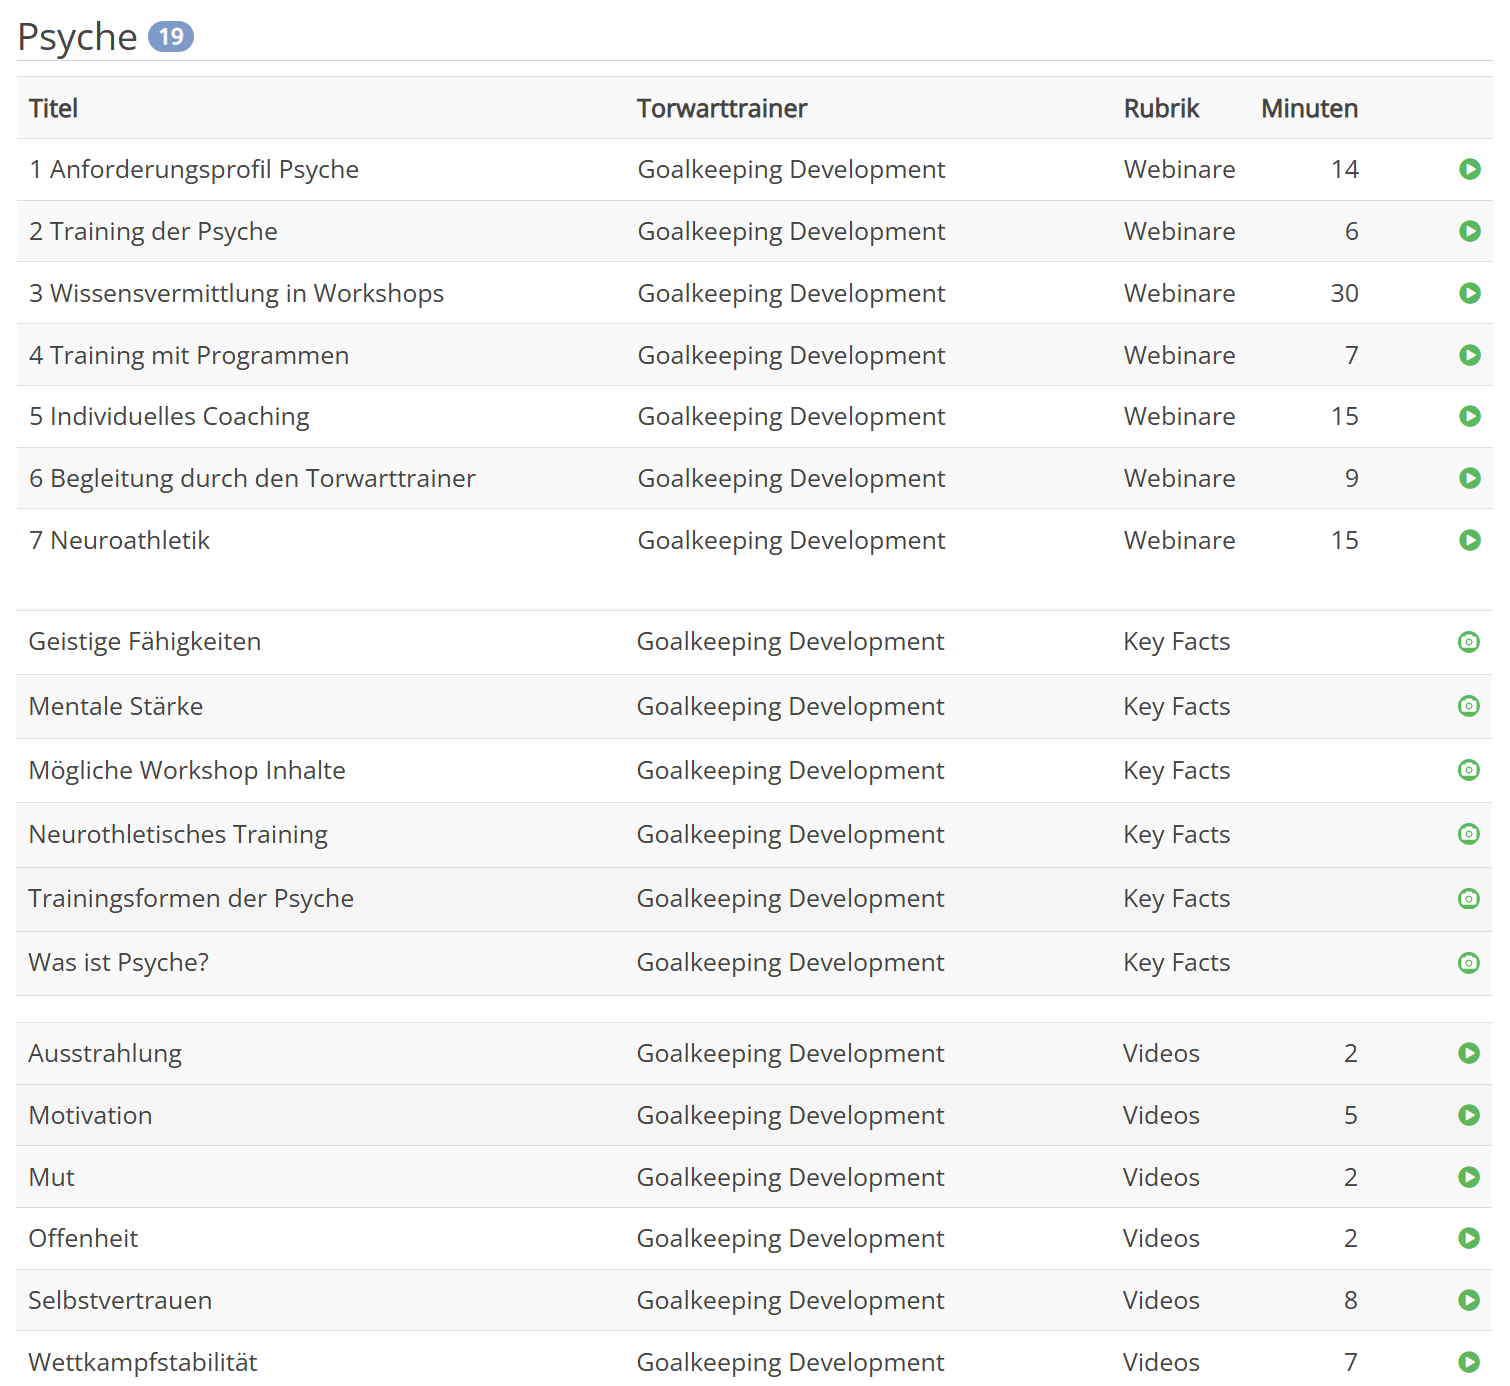Image resolution: width=1510 pixels, height=1386 pixels.
Task: Open title 1 Anforderungsprofil Psyche
Action: (194, 169)
